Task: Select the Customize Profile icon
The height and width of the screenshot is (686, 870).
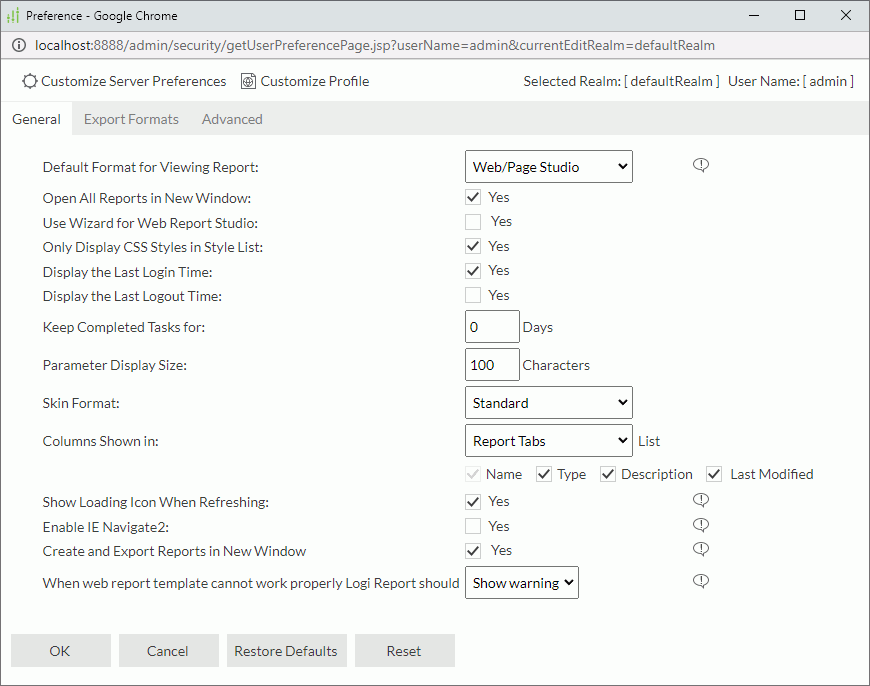Action: pyautogui.click(x=248, y=81)
